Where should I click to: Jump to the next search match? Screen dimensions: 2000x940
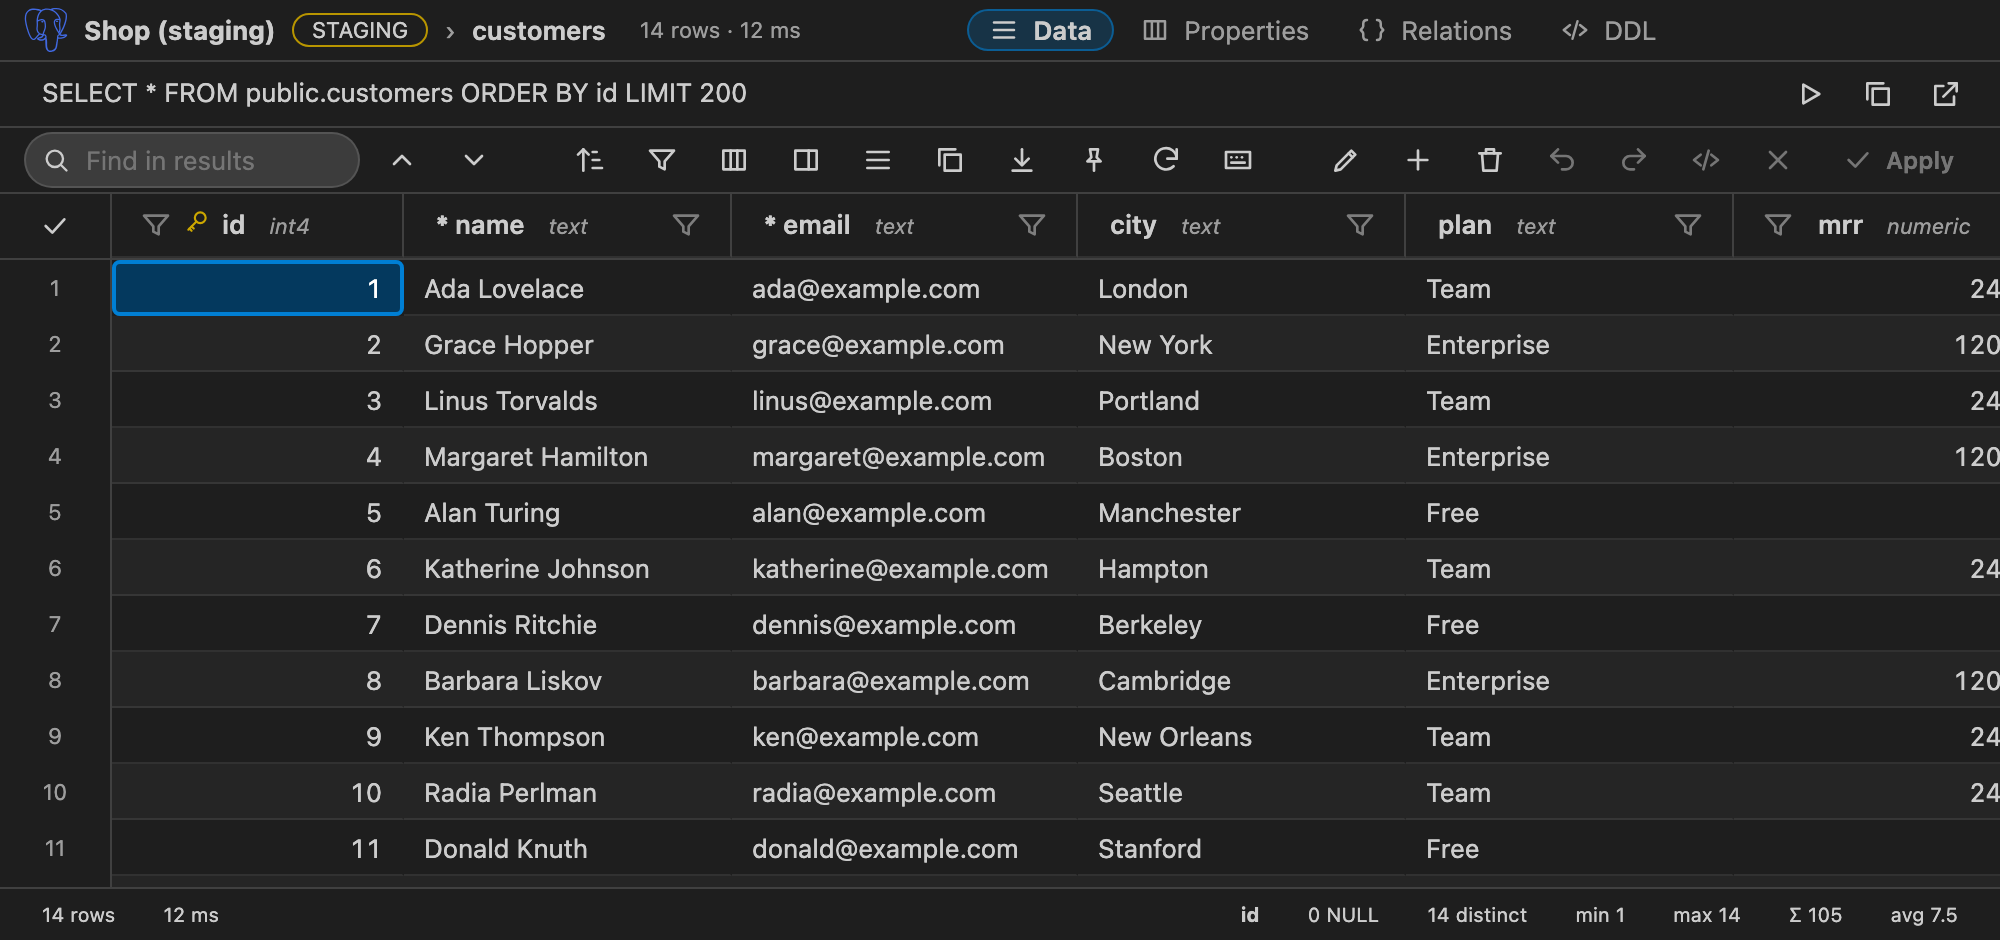(474, 160)
